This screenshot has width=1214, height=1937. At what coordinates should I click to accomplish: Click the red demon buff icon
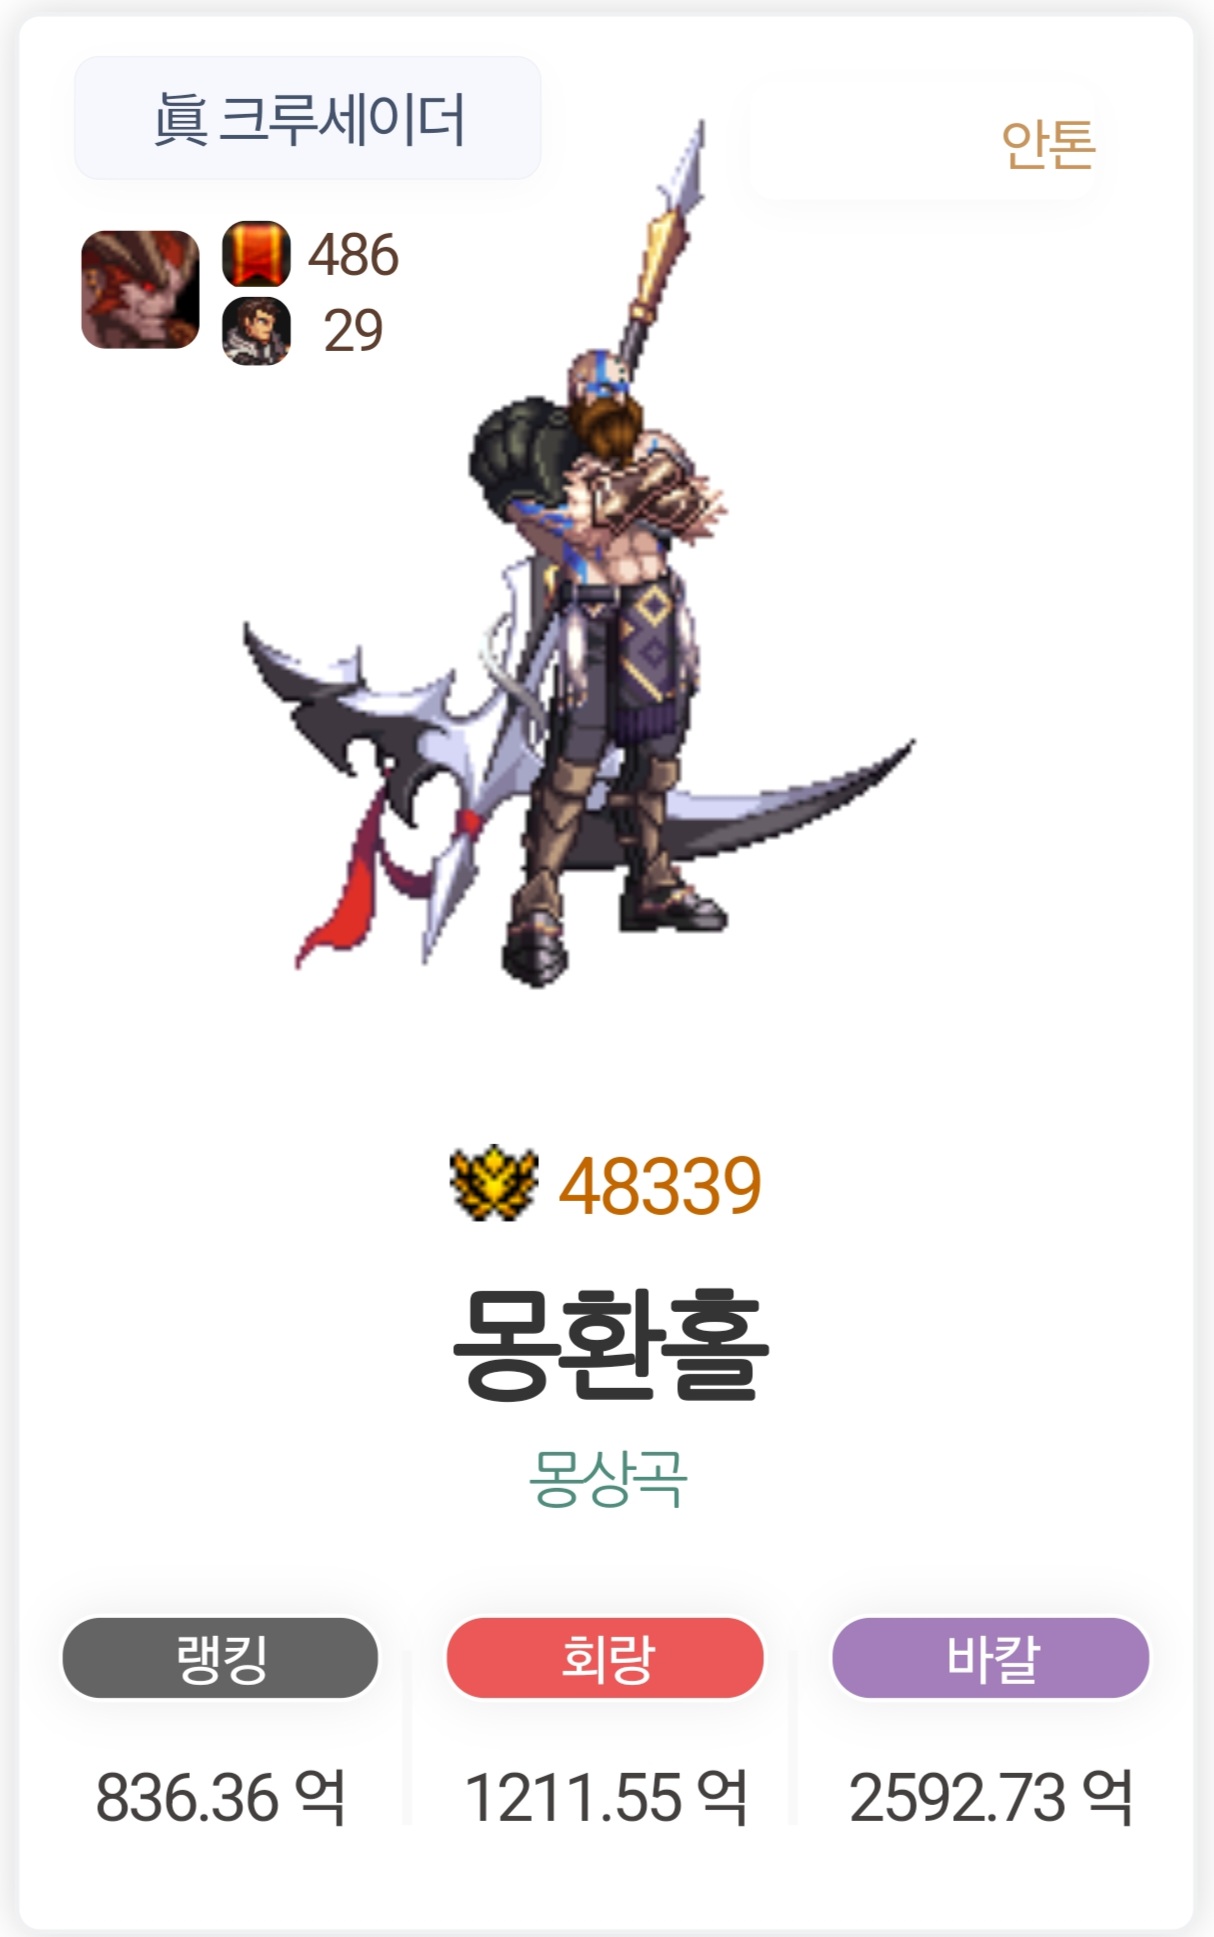tap(140, 289)
